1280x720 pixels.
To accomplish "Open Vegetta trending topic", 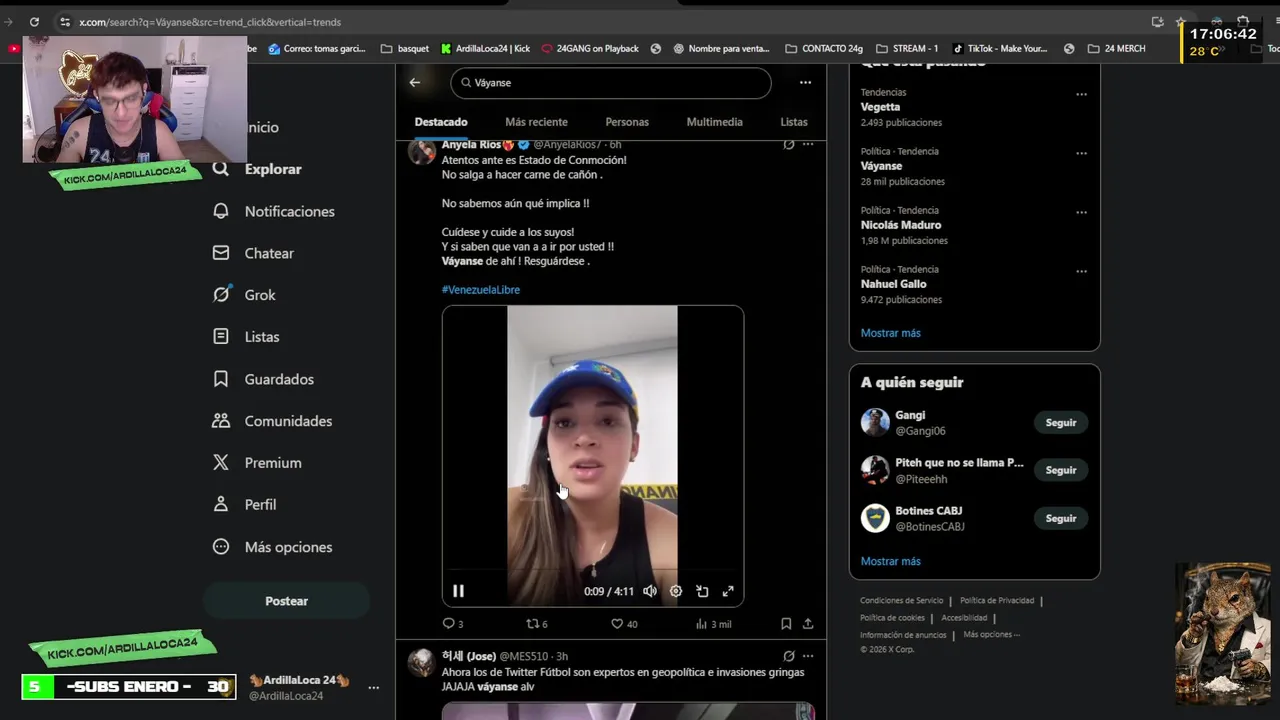I will (880, 107).
